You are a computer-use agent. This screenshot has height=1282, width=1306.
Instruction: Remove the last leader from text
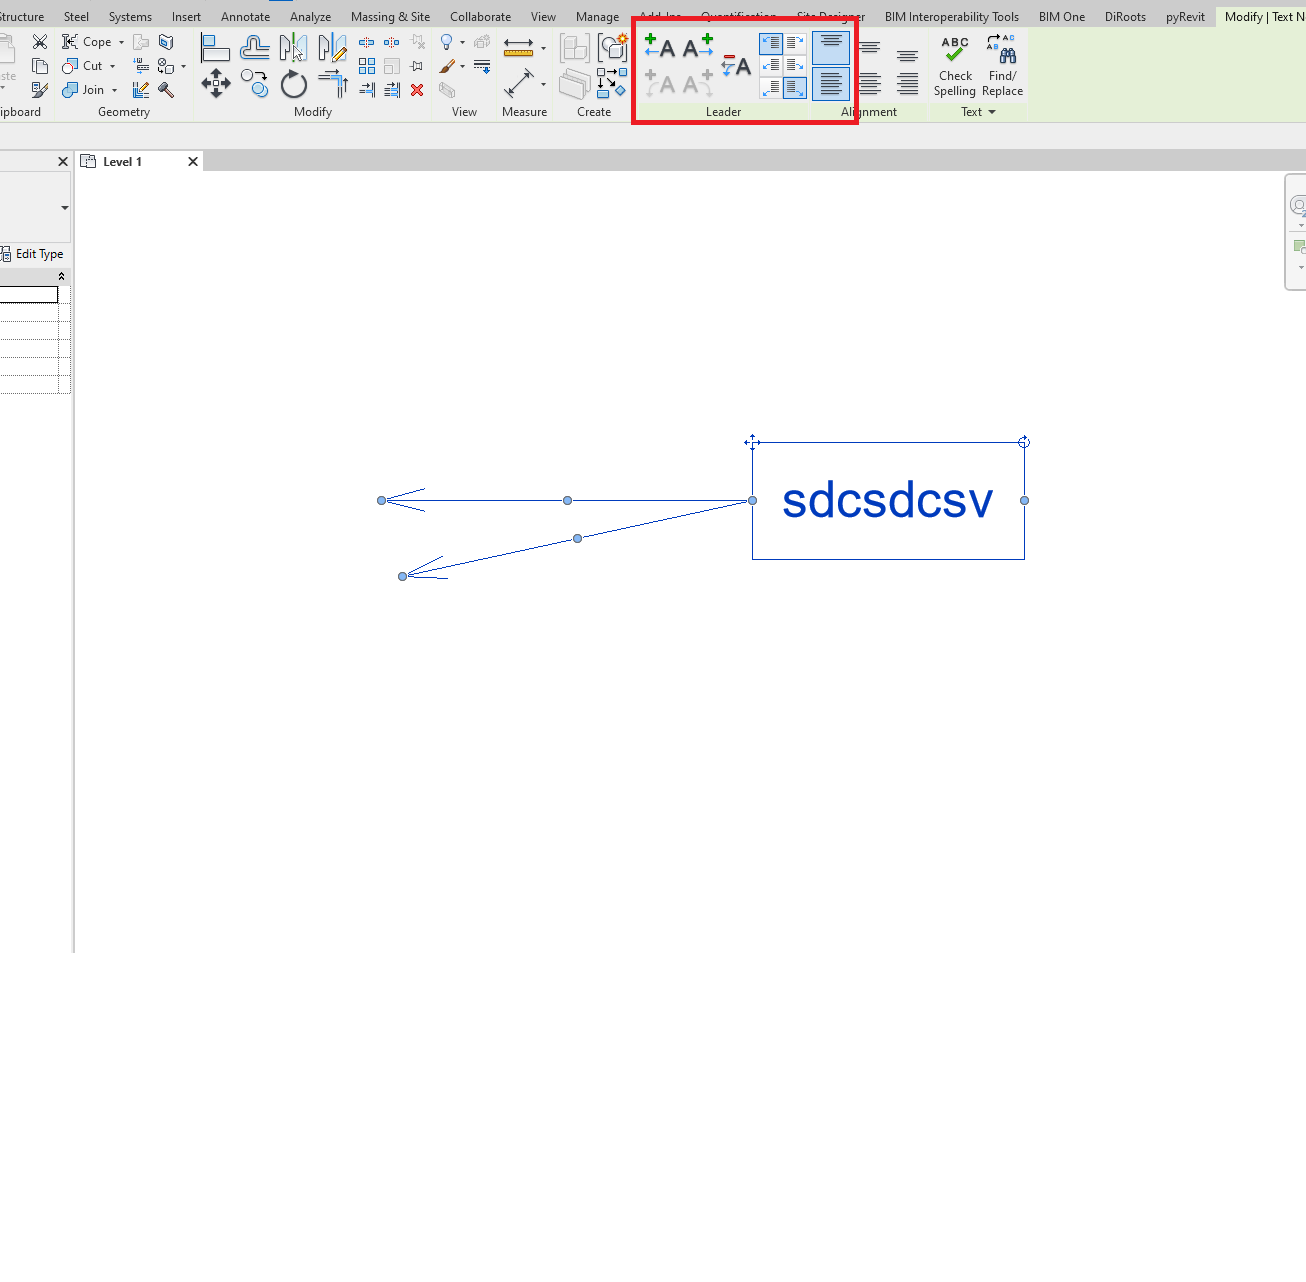[x=735, y=65]
